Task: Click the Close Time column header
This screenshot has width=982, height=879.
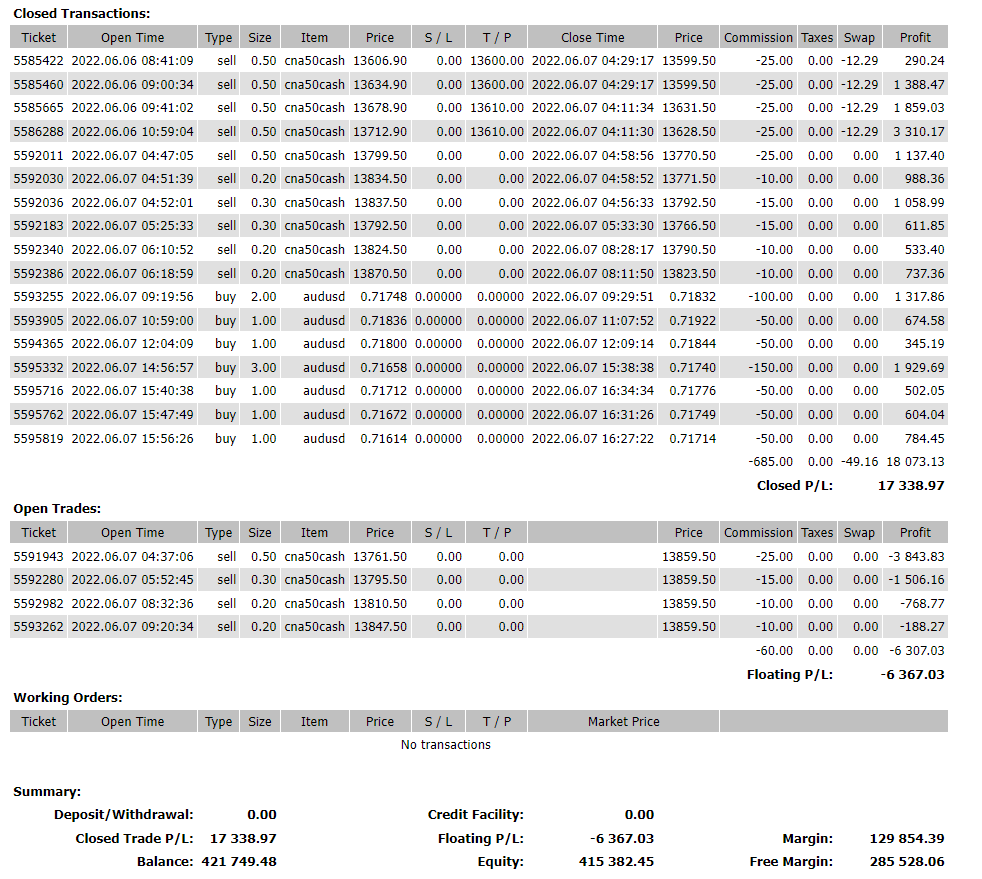Action: [592, 38]
